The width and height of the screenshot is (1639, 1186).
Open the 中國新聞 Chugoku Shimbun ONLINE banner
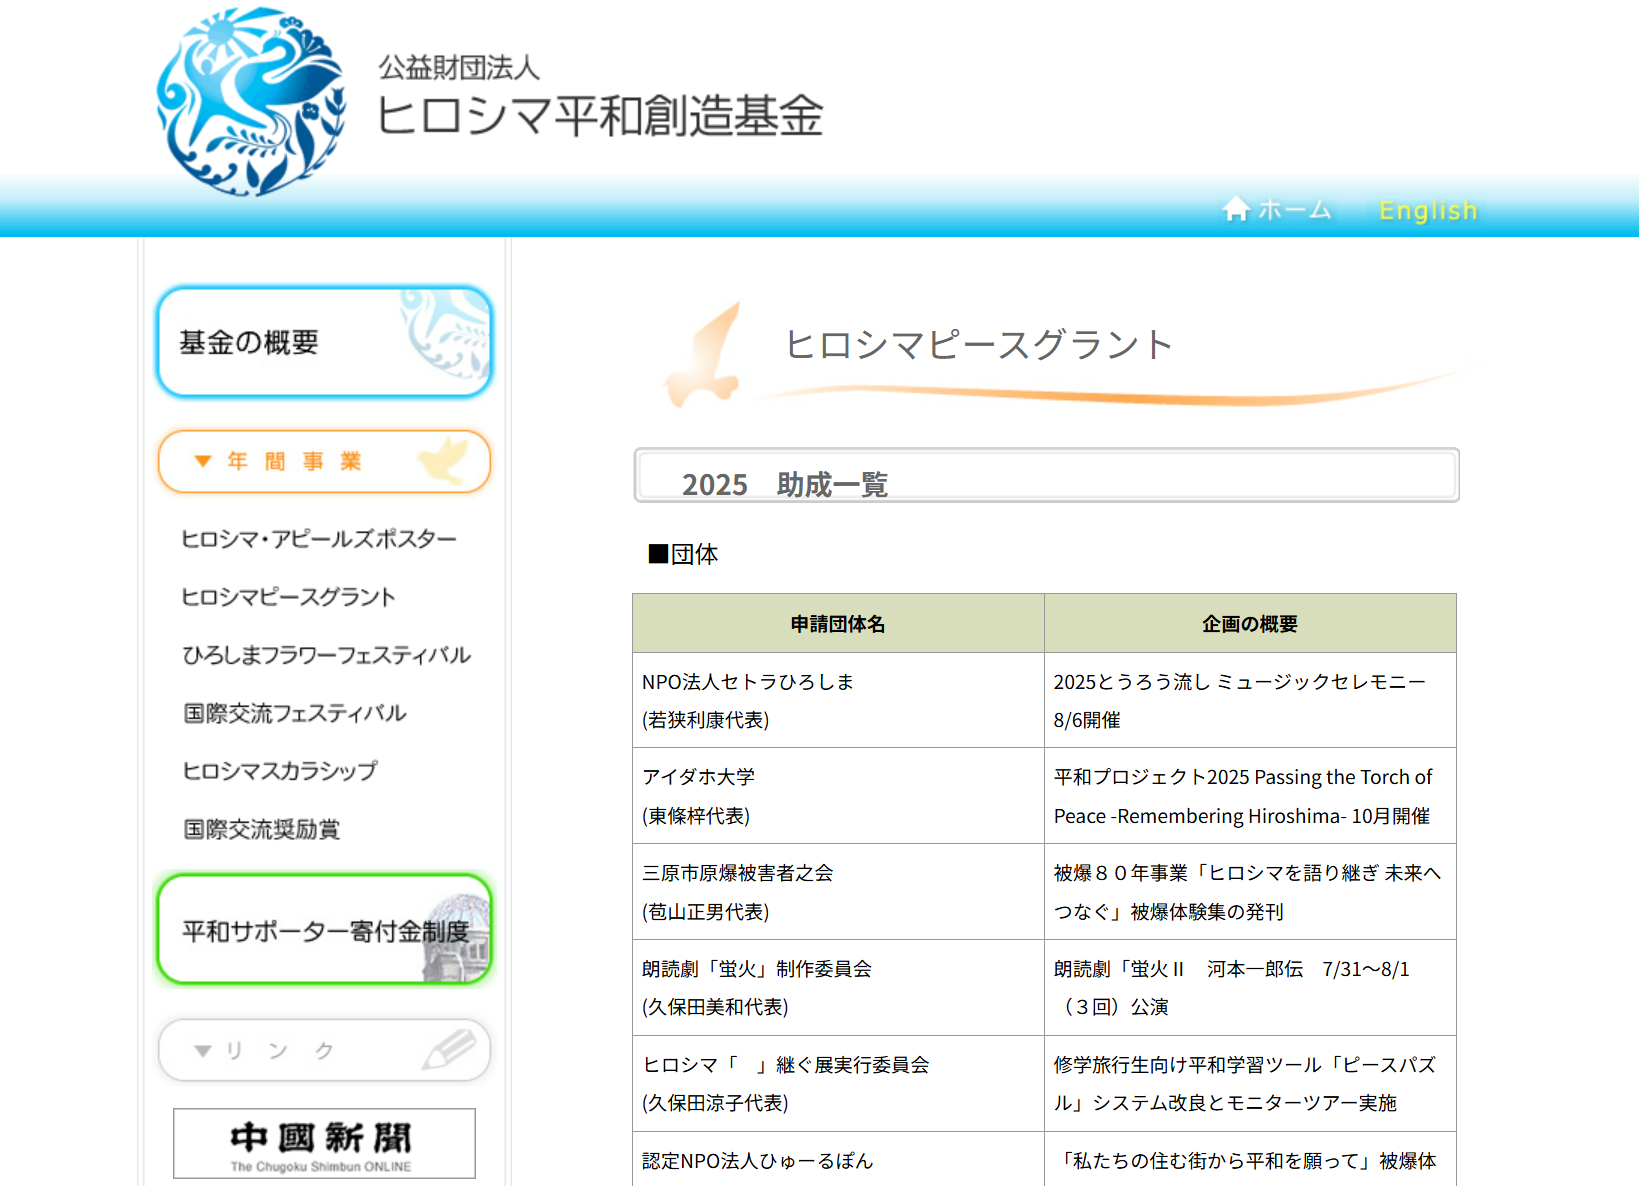pos(324,1143)
